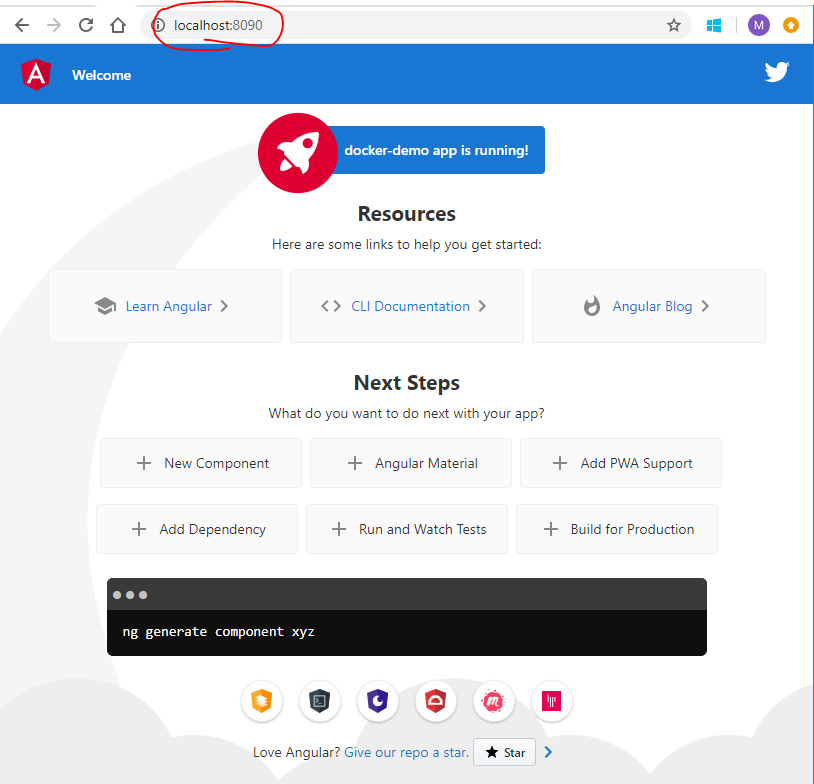
Task: Open the pink Meetup icon
Action: tap(493, 701)
